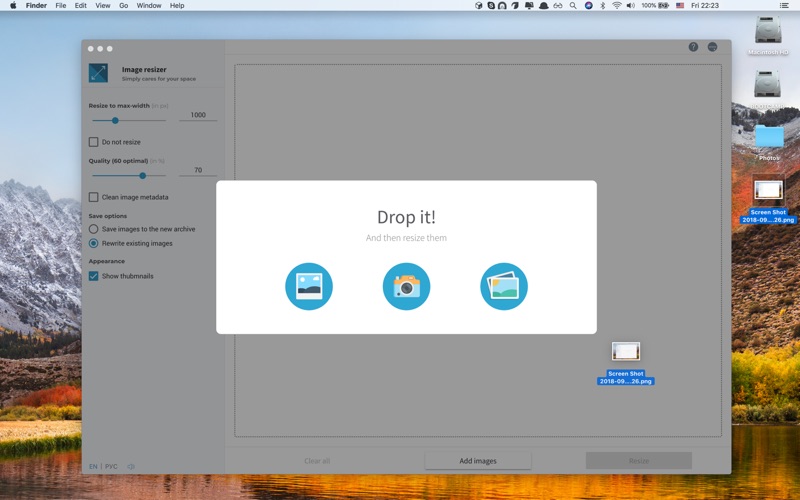Screen dimensions: 800x500
Task: Open the View menu
Action: (x=103, y=6)
